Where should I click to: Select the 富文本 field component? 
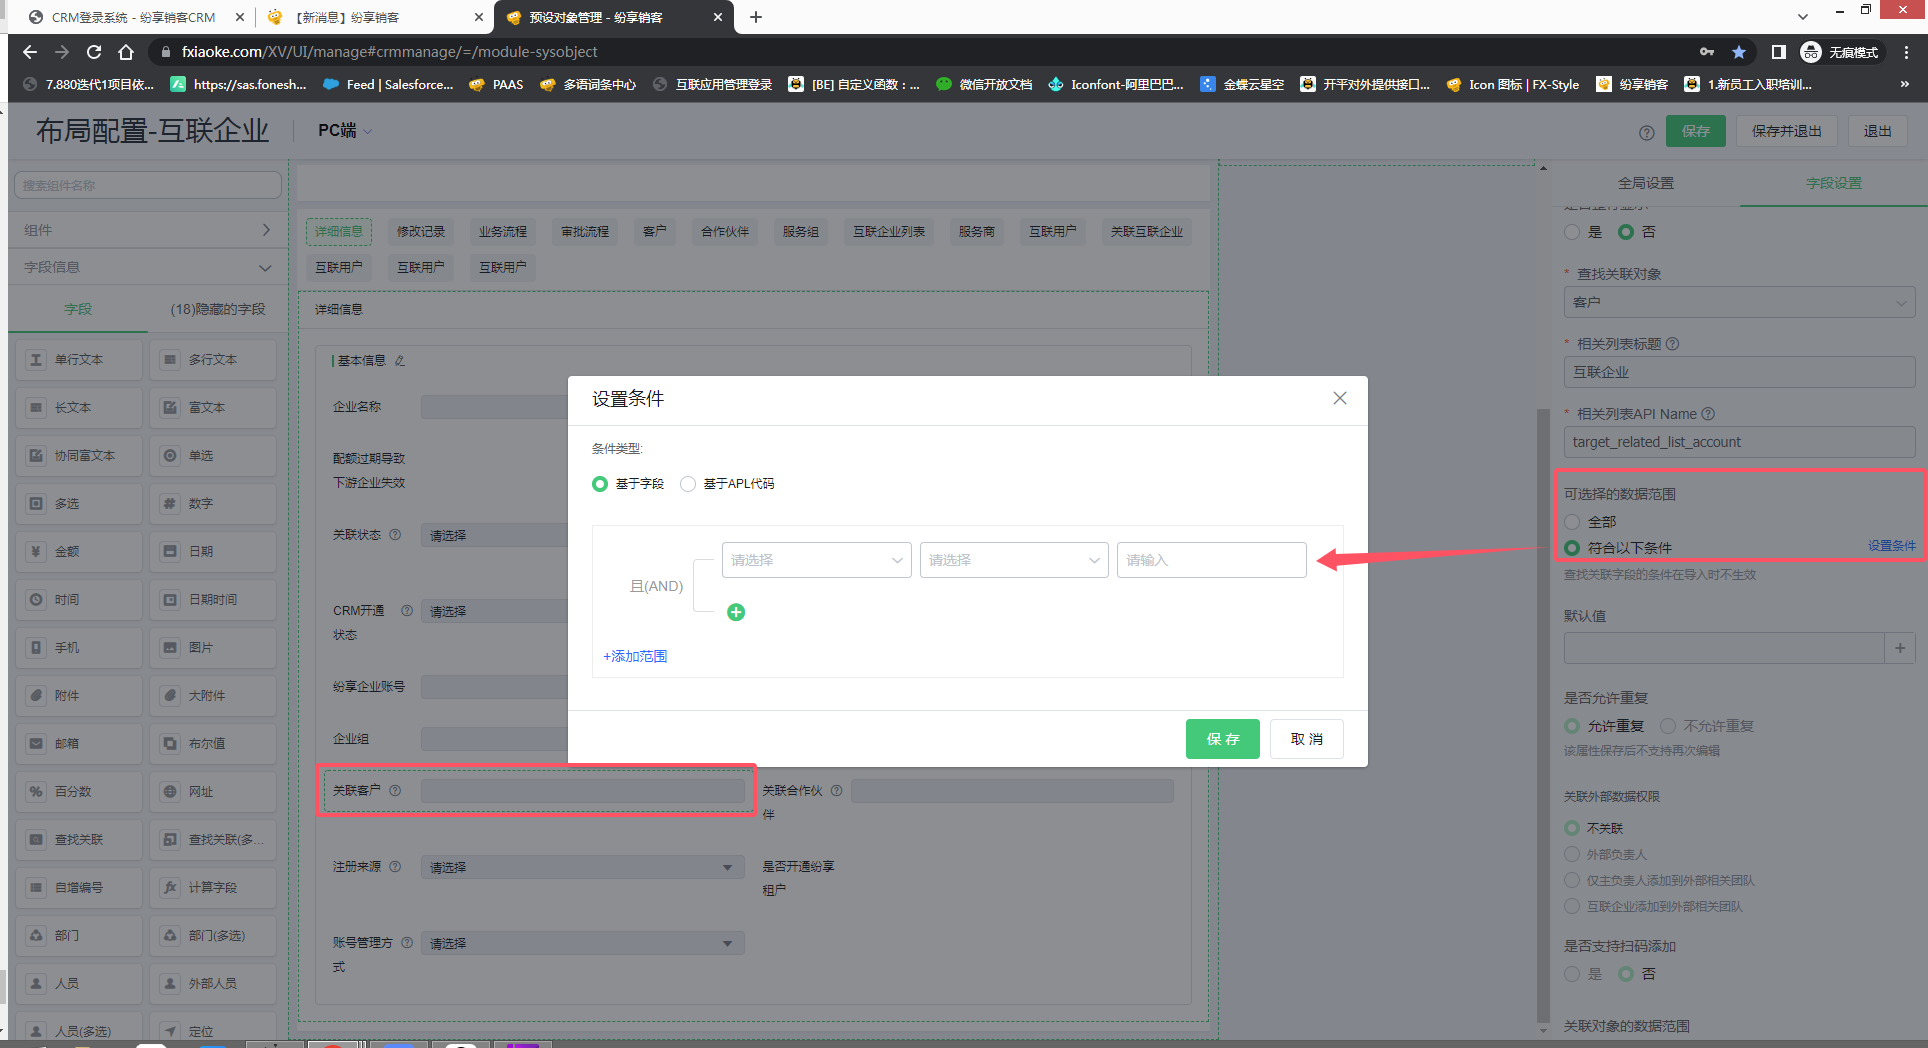tap(213, 408)
